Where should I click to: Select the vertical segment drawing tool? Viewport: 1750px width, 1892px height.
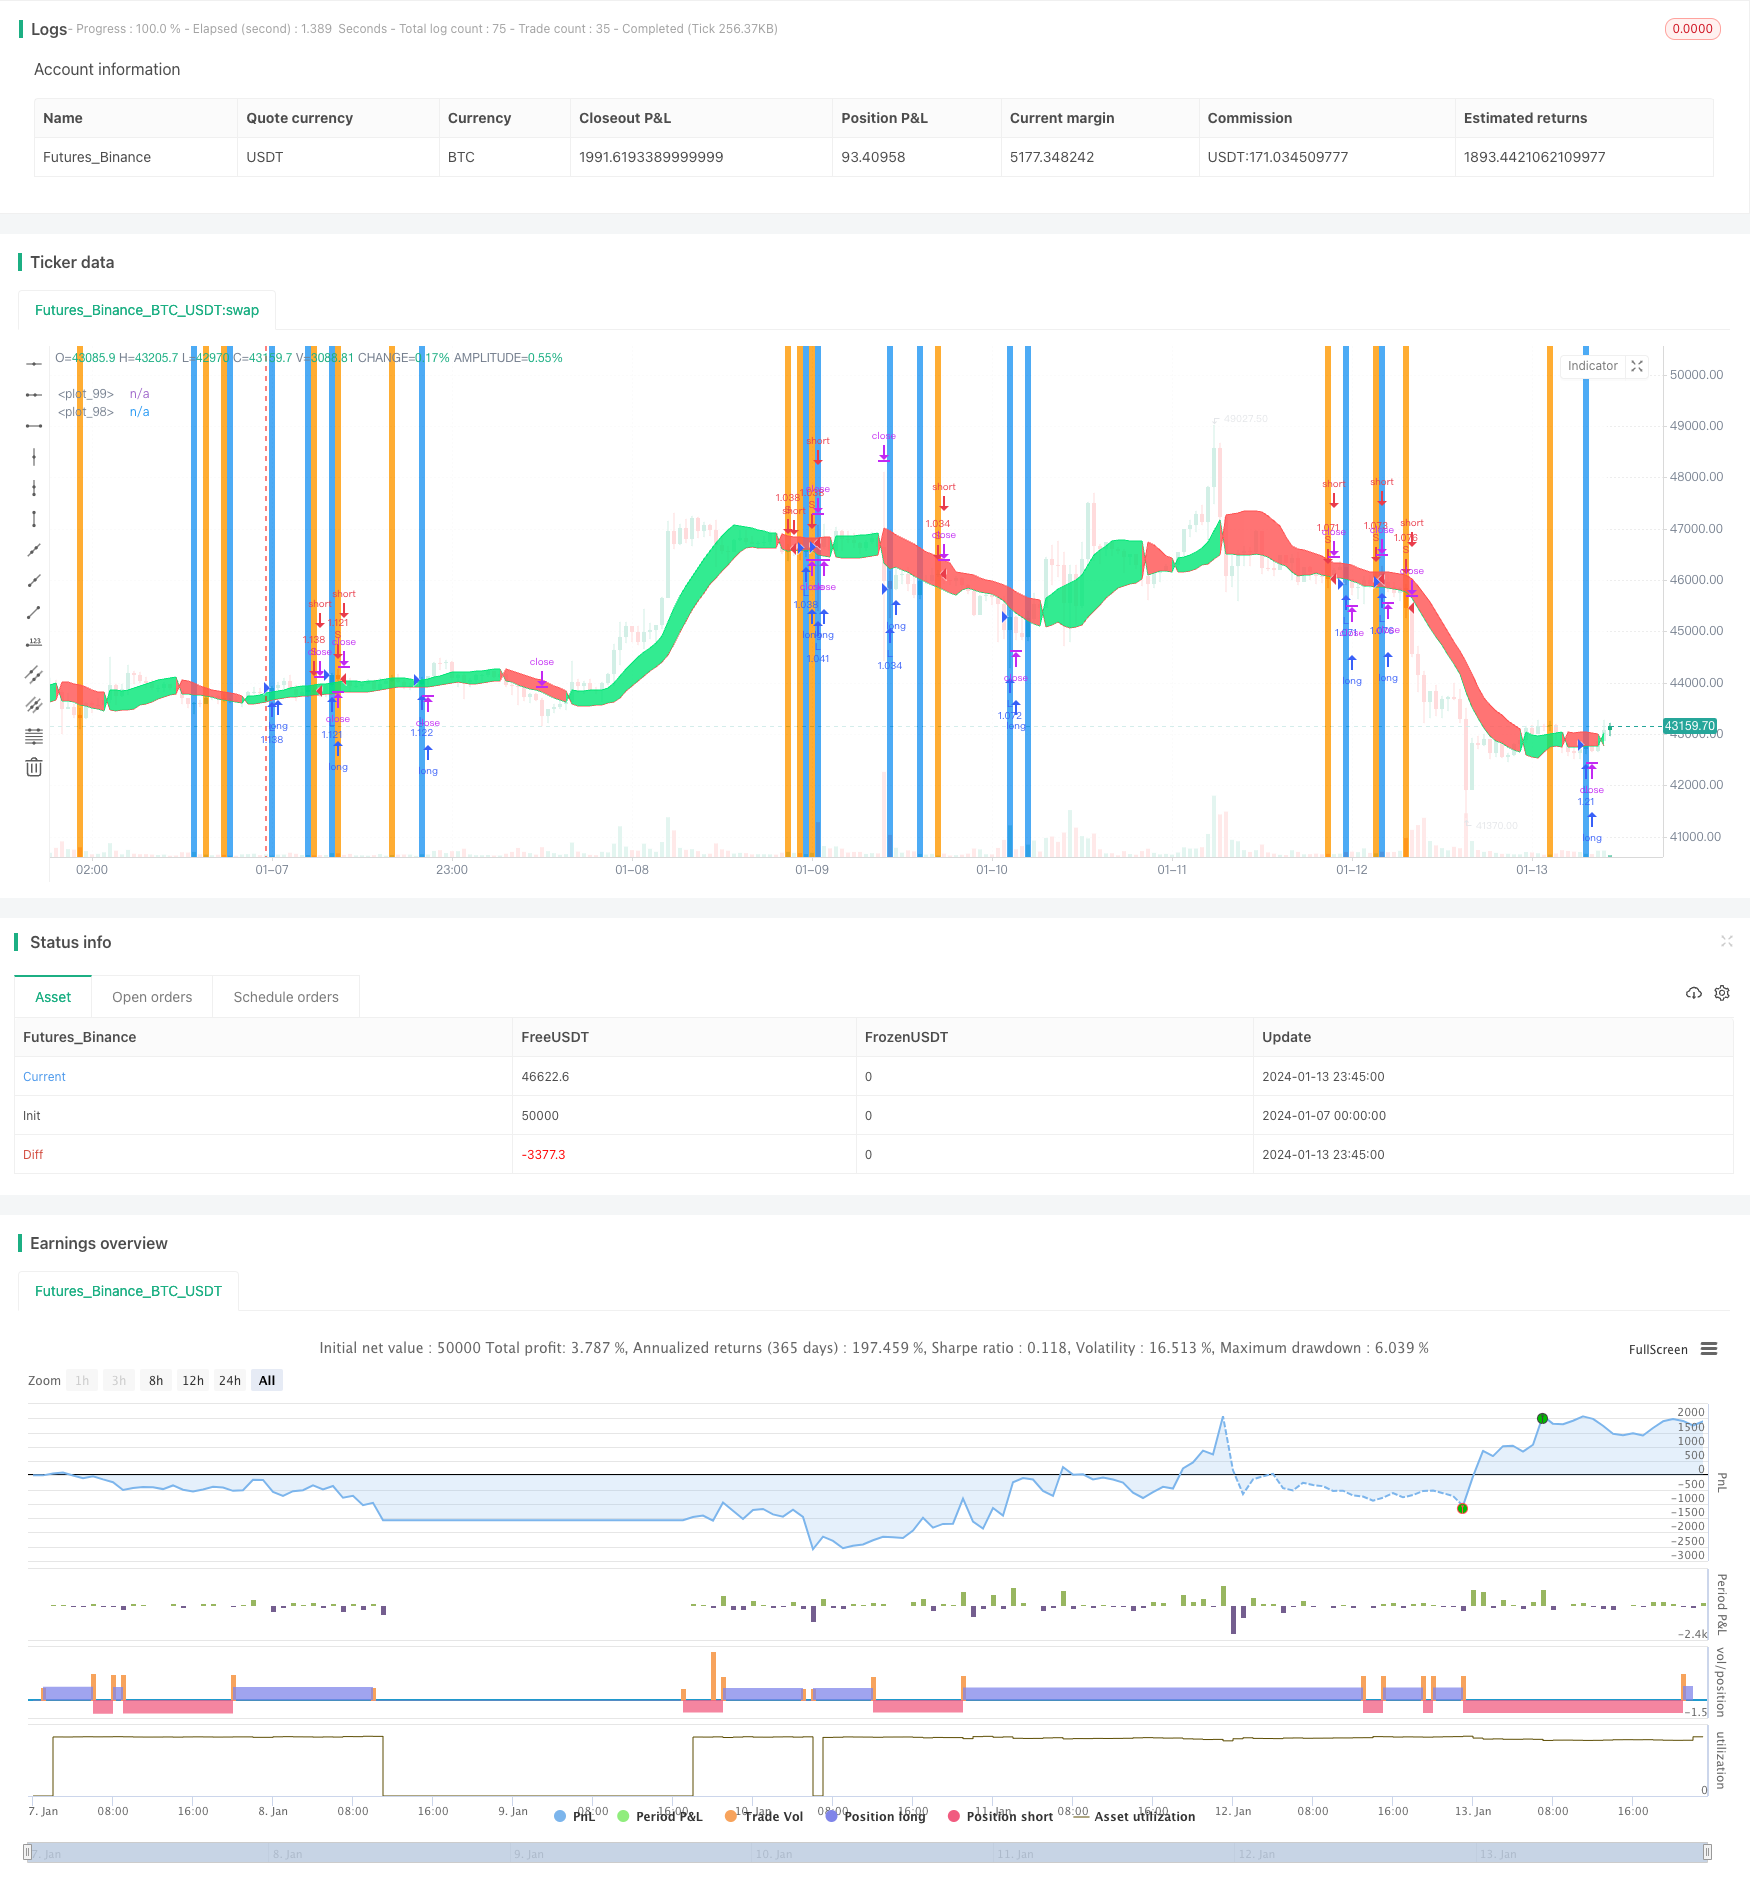(x=34, y=518)
